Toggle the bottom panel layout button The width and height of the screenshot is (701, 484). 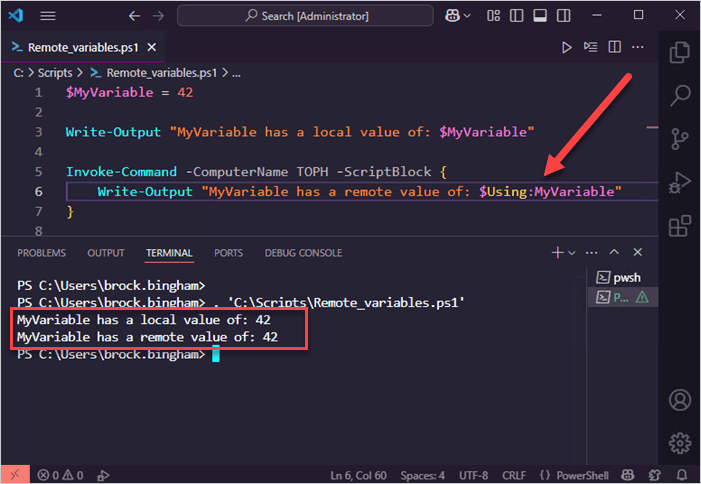click(x=540, y=16)
